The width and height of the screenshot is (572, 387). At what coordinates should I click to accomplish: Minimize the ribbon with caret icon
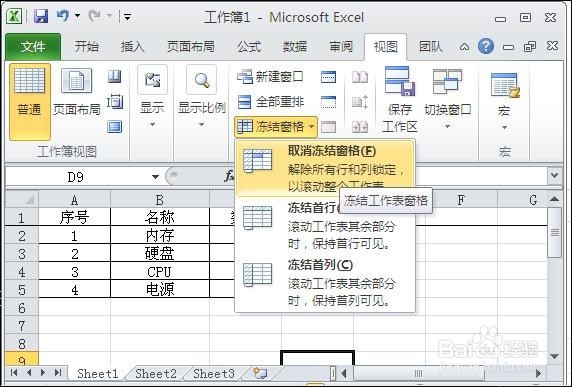(x=464, y=47)
